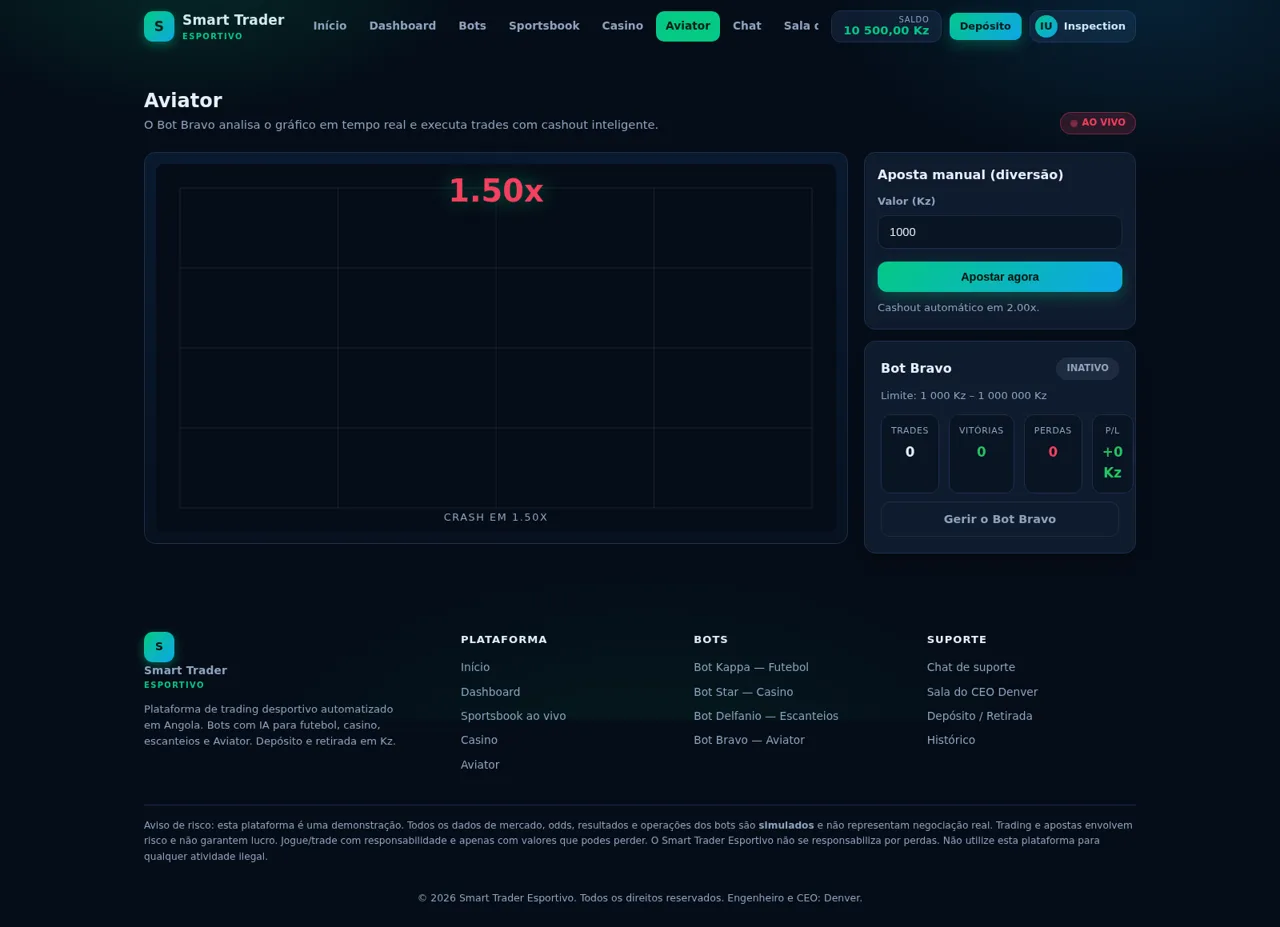Viewport: 1280px width, 927px height.
Task: Open footer link Casino
Action: 479,740
